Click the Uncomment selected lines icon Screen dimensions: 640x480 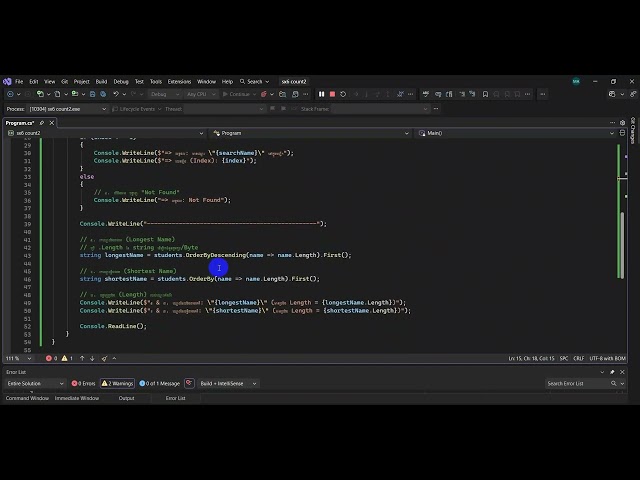pos(472,94)
